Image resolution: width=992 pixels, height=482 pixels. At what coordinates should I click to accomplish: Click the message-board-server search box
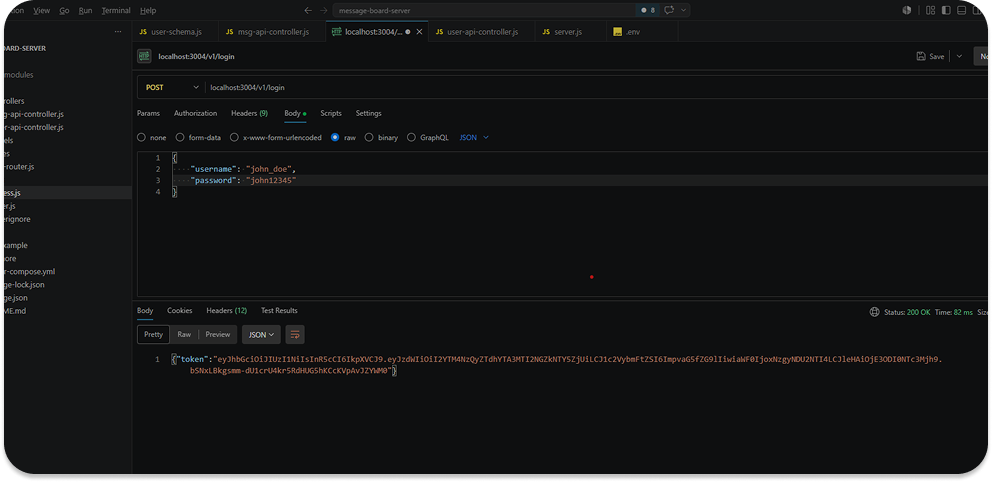point(484,11)
